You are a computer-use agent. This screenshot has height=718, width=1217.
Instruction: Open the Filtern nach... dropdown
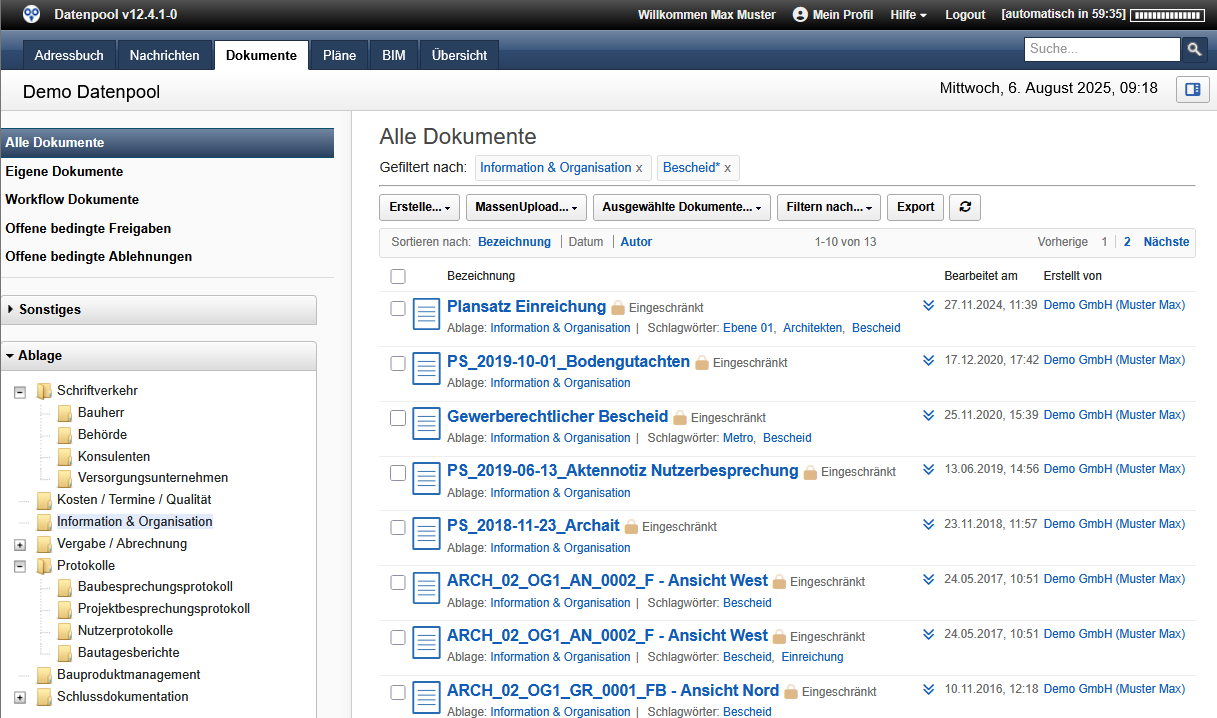pyautogui.click(x=828, y=207)
